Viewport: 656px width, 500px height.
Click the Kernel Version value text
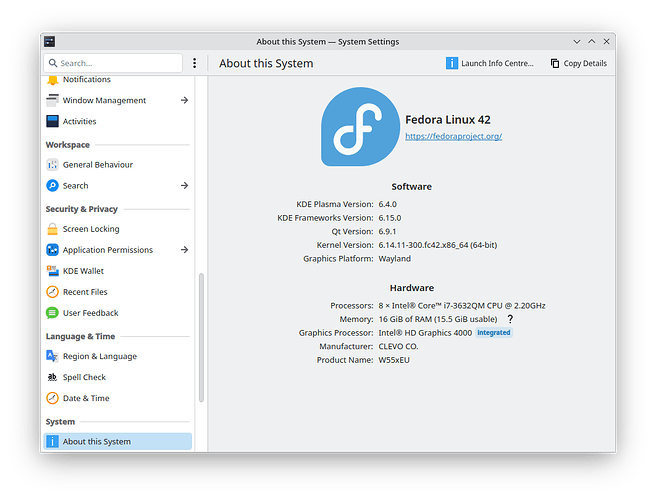click(x=438, y=245)
